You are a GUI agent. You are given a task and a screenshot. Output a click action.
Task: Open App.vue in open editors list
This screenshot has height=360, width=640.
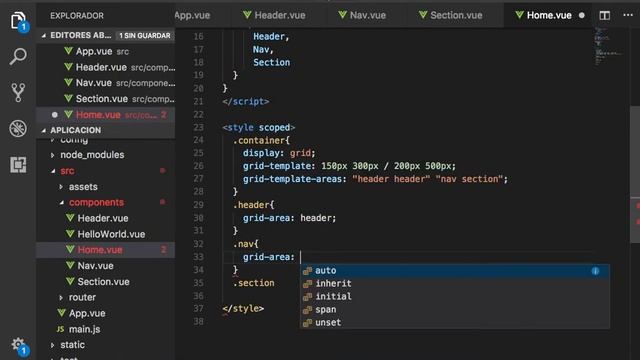pos(106,51)
